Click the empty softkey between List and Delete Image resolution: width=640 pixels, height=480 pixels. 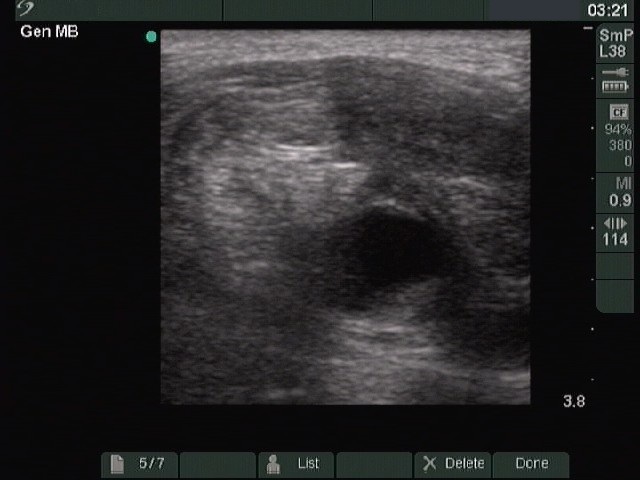pos(374,464)
